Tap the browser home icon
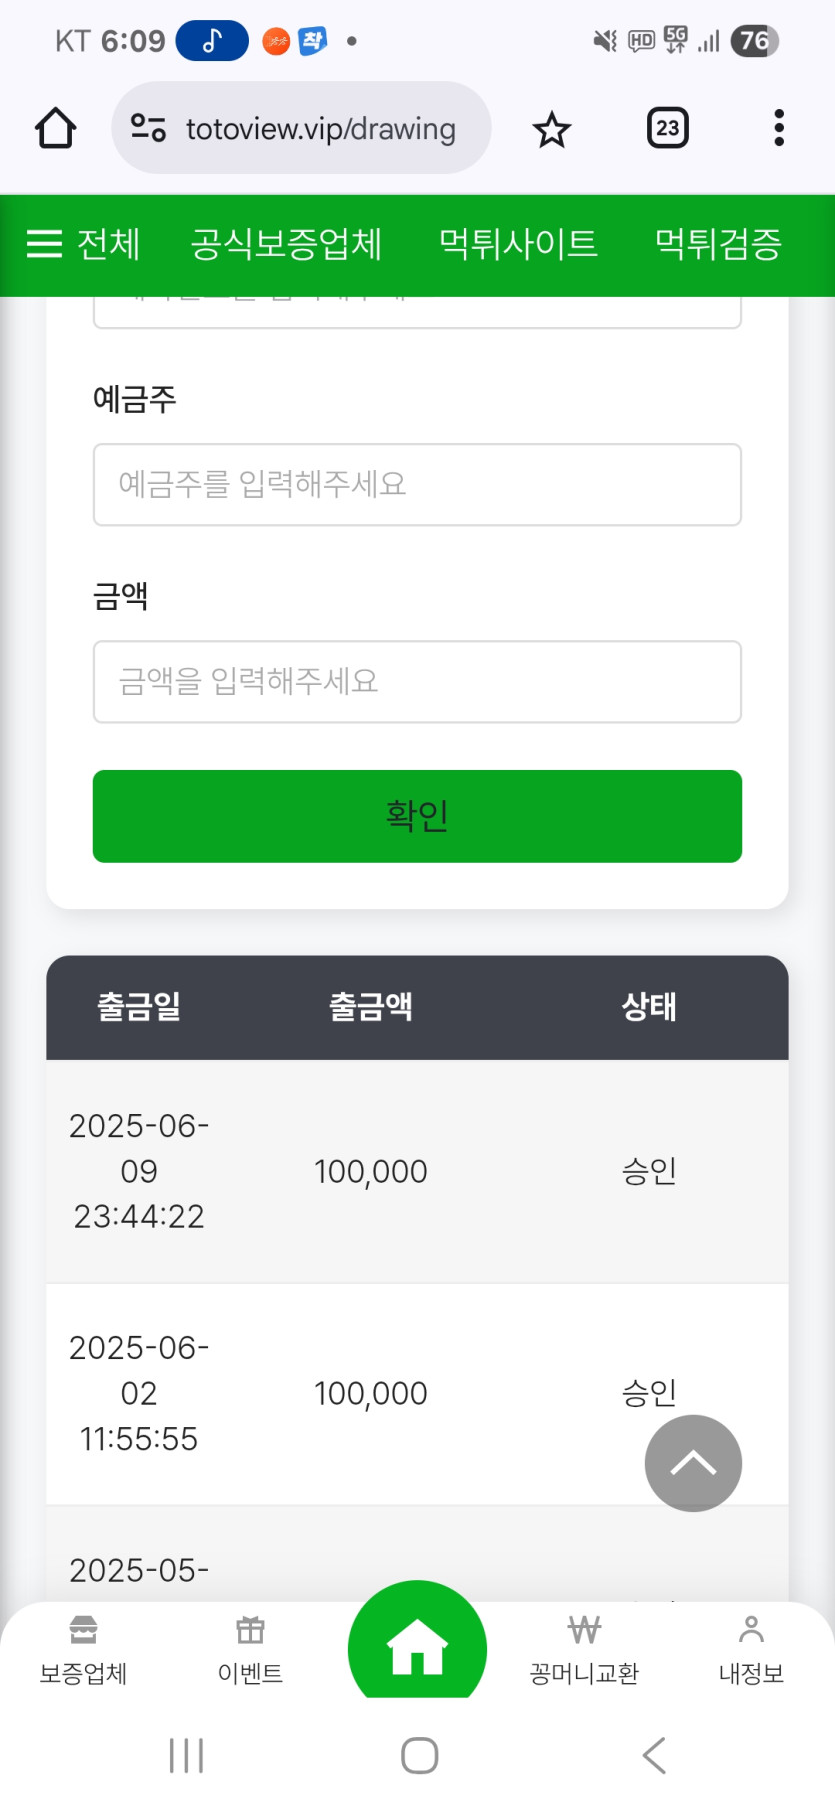 coord(55,128)
